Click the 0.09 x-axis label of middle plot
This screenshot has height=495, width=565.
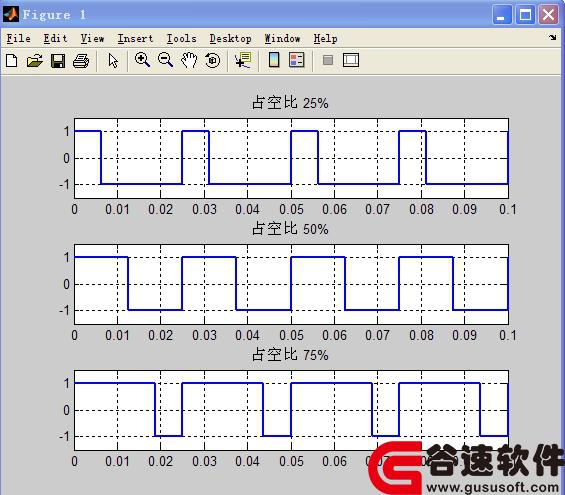coord(464,335)
